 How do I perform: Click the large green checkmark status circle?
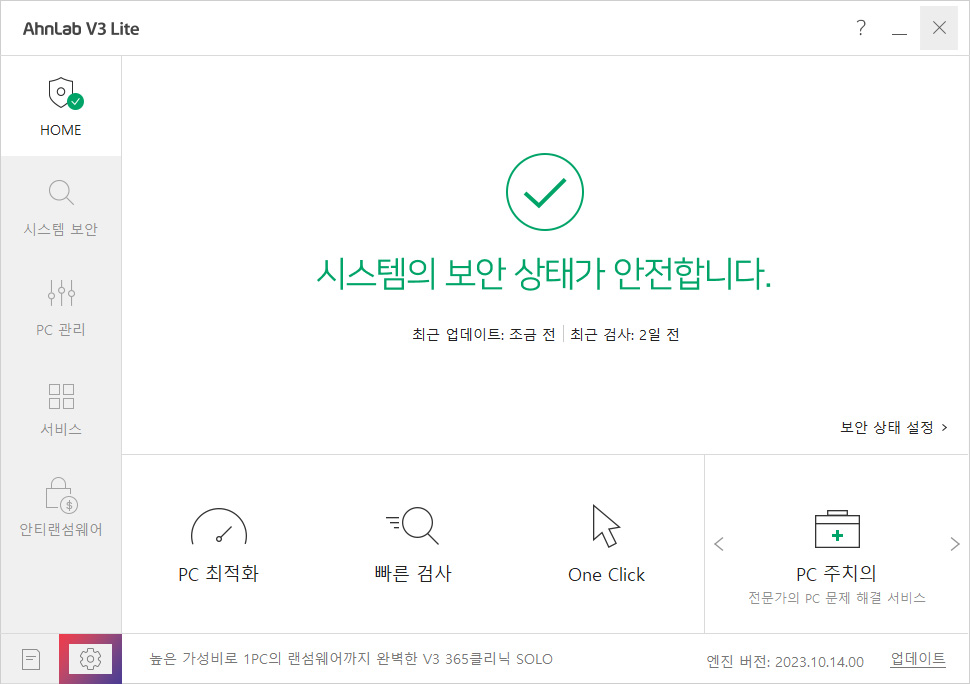coord(544,192)
